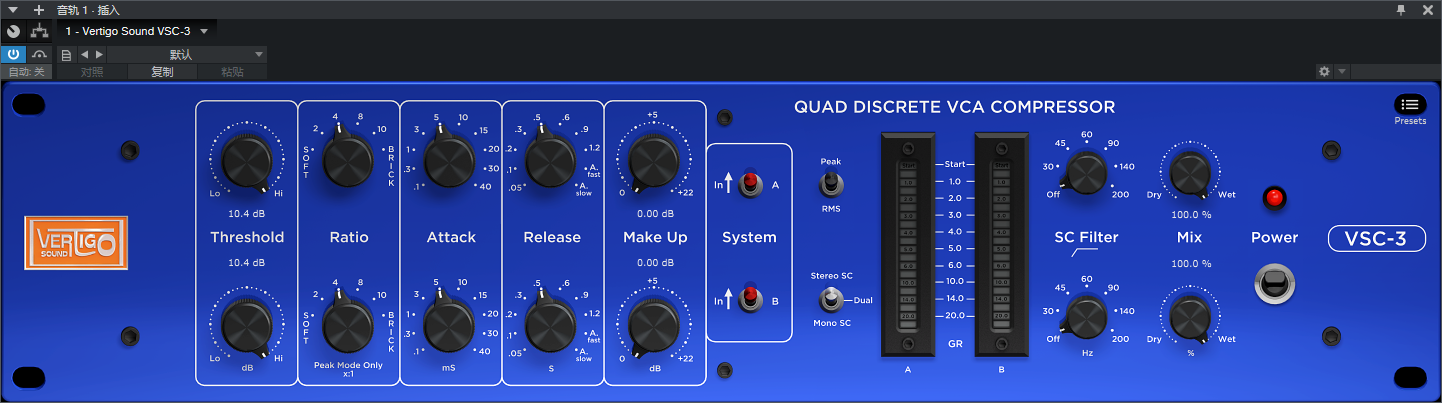Click the preset file document icon
The height and width of the screenshot is (403, 1442).
(66, 54)
